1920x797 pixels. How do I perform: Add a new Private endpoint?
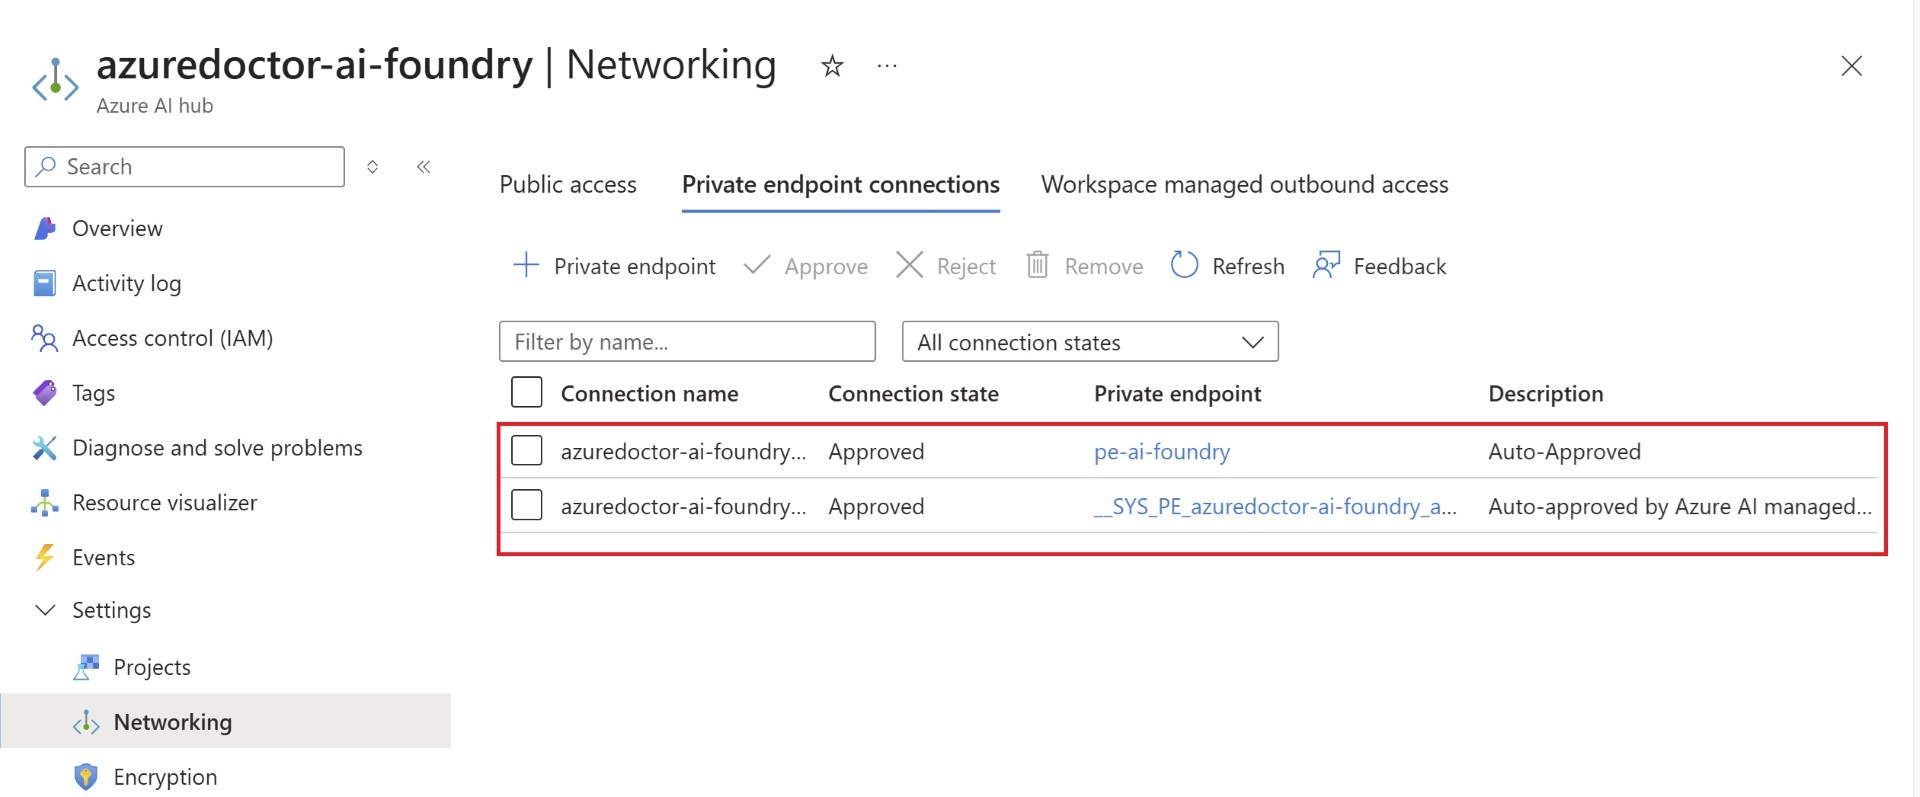[614, 266]
